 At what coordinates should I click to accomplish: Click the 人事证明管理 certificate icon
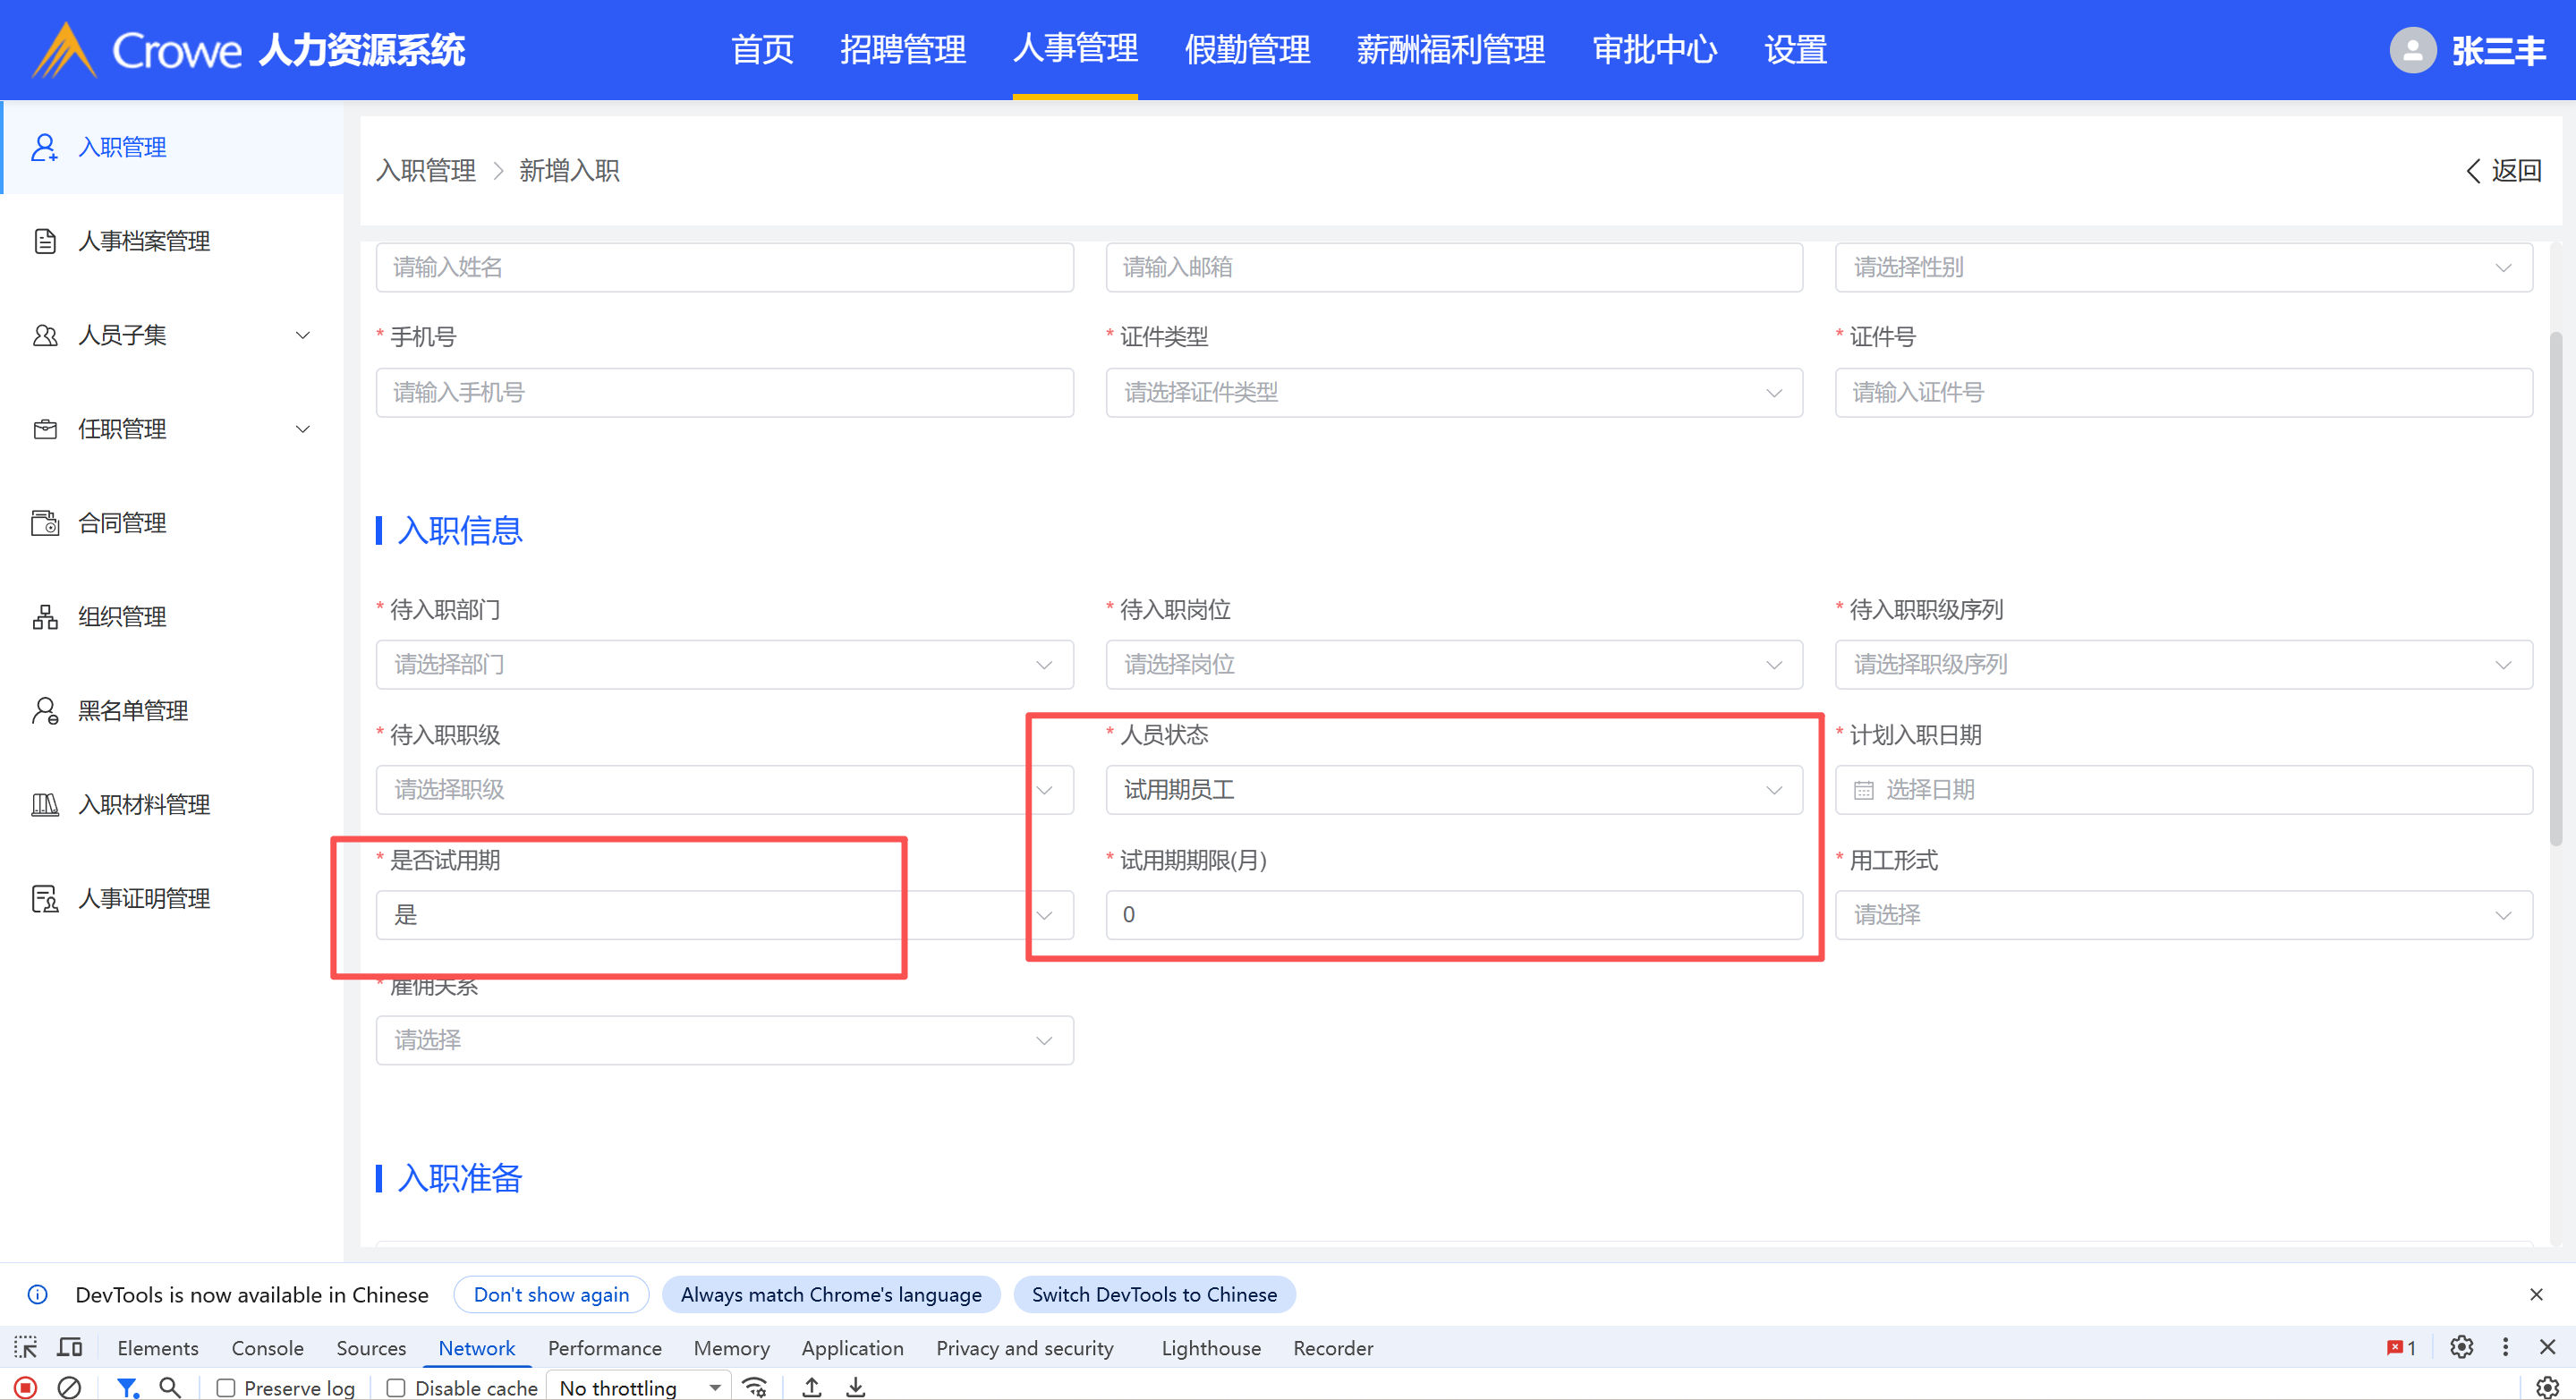[44, 899]
